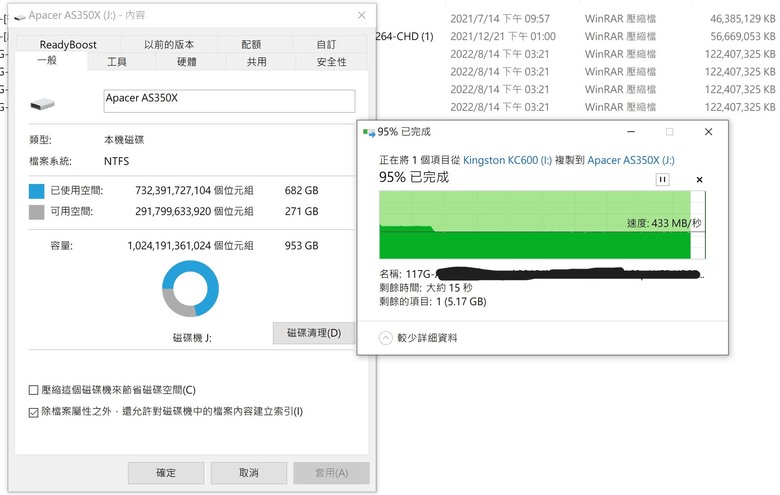Select the 一般 tab

click(48, 61)
